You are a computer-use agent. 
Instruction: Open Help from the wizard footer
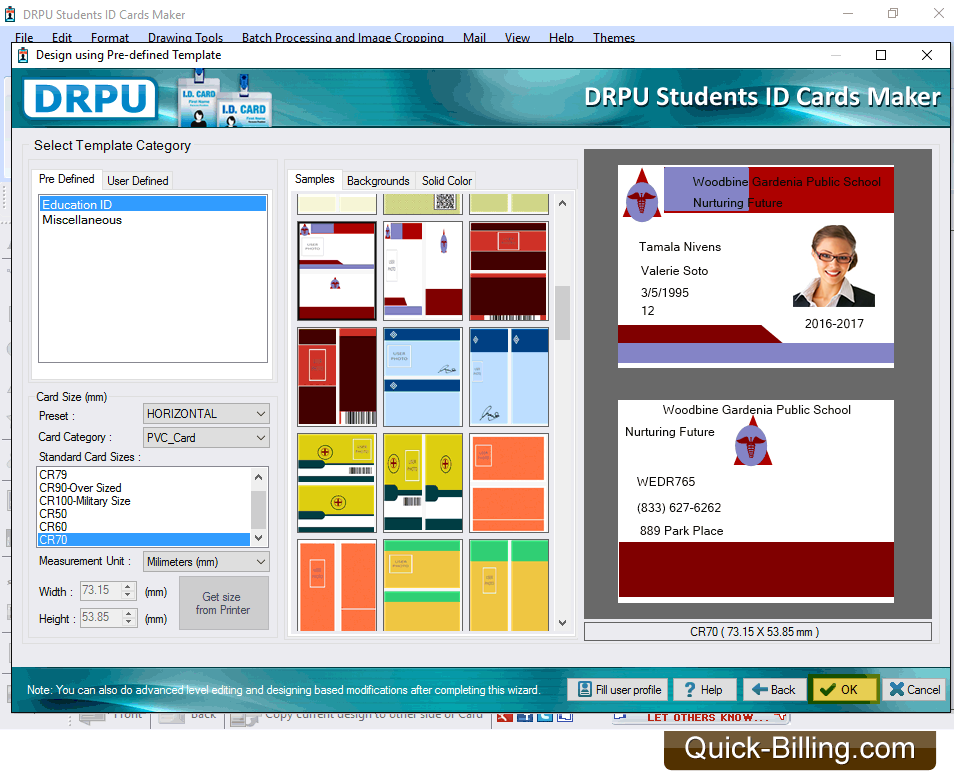click(x=702, y=689)
